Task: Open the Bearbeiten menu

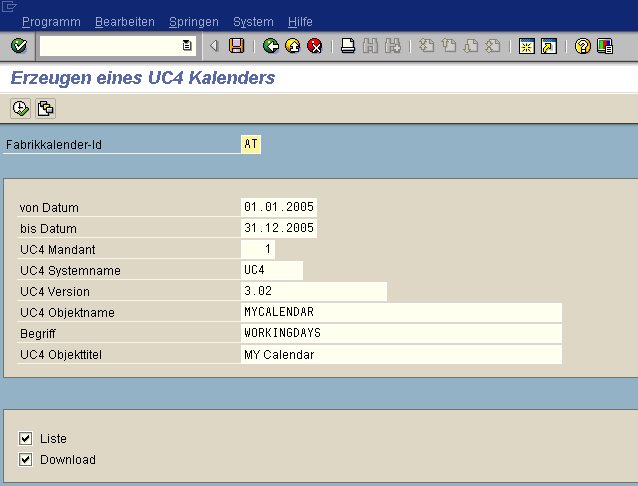Action: pos(125,22)
